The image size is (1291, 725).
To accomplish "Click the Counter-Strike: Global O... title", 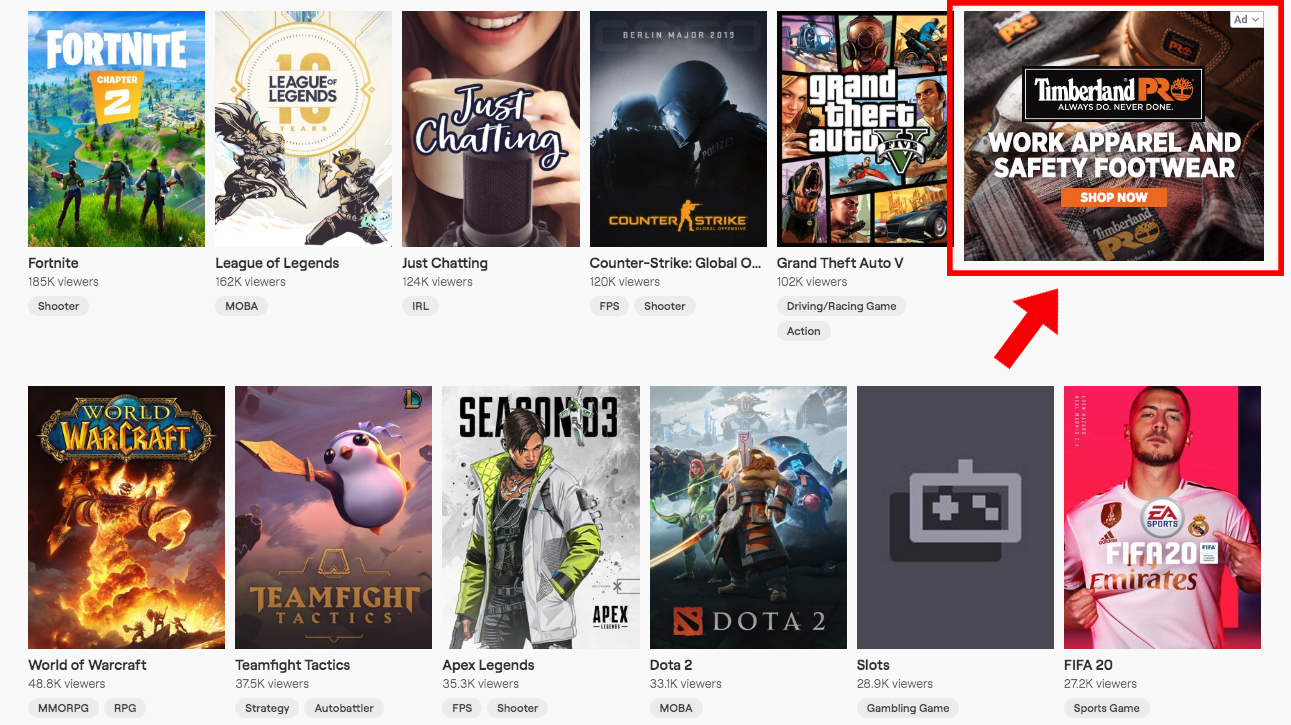I will 676,263.
